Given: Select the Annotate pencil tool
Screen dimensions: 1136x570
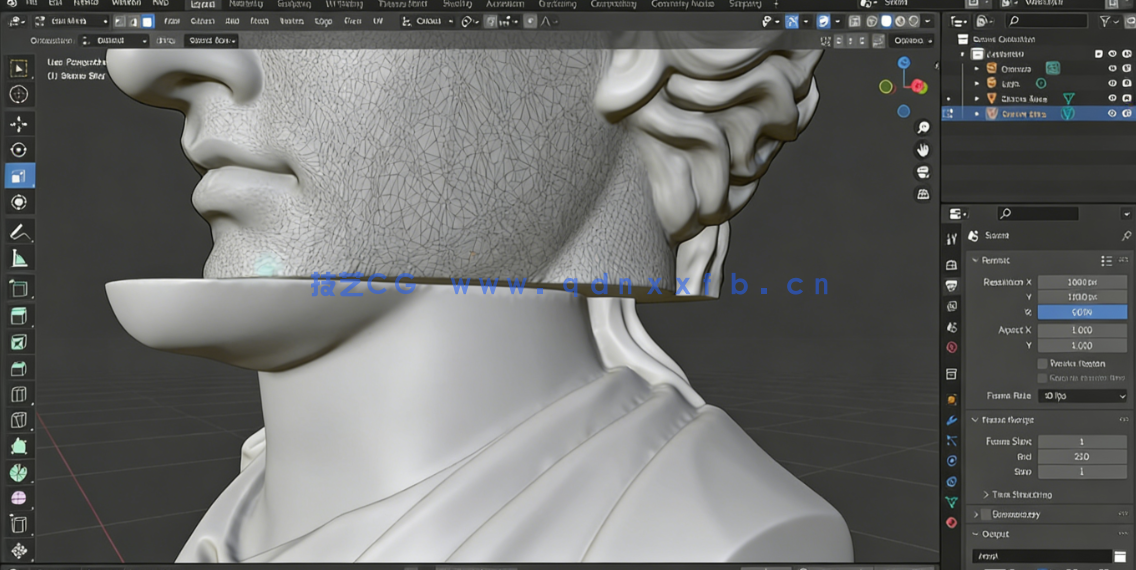Looking at the screenshot, I should point(19,232).
